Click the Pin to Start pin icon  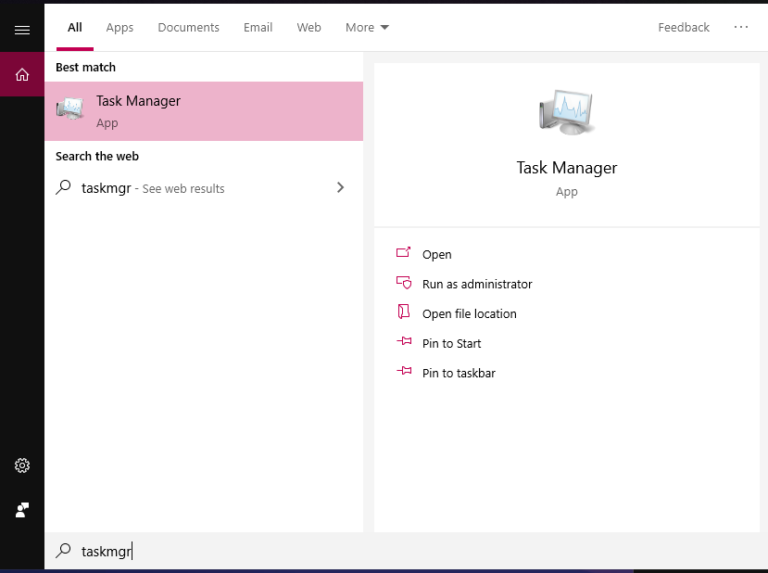pyautogui.click(x=404, y=343)
